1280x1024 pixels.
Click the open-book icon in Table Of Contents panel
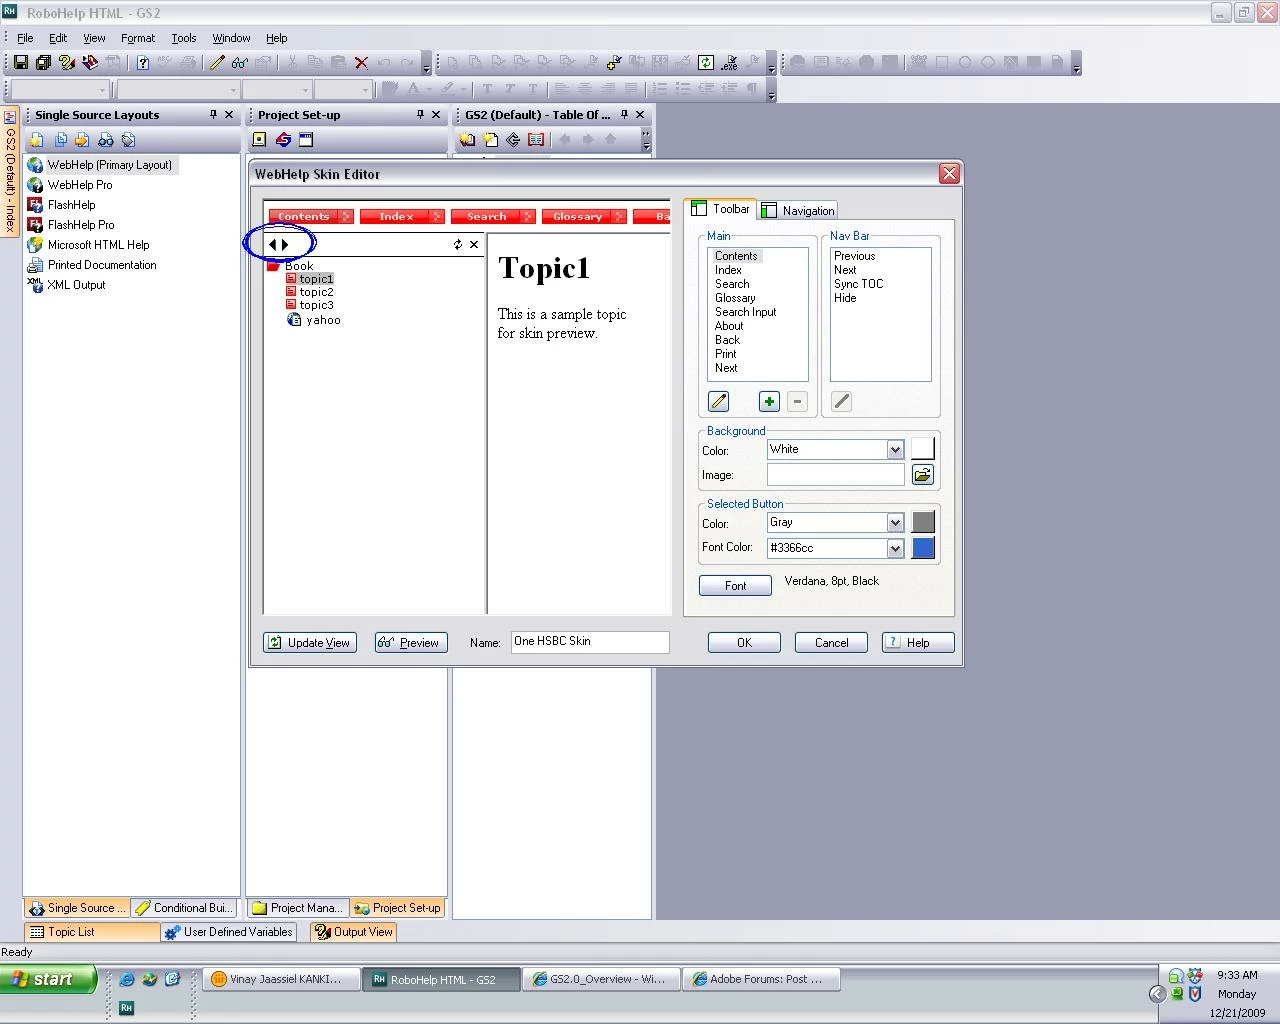[536, 140]
